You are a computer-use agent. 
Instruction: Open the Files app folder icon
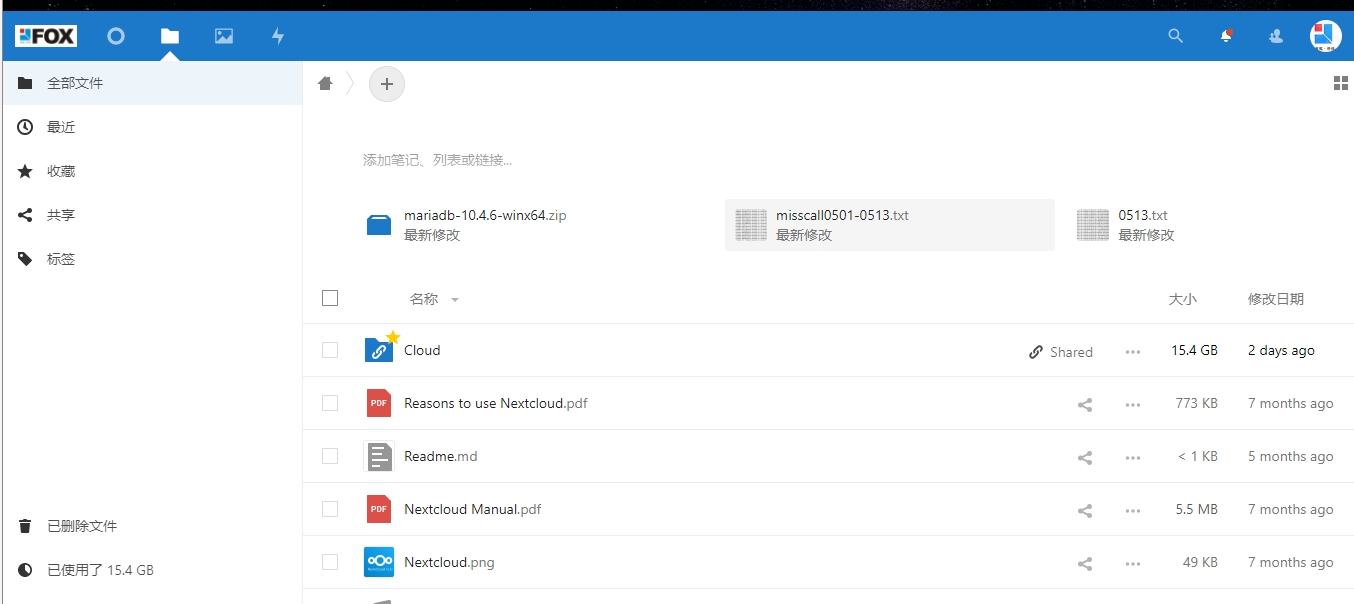tap(170, 36)
